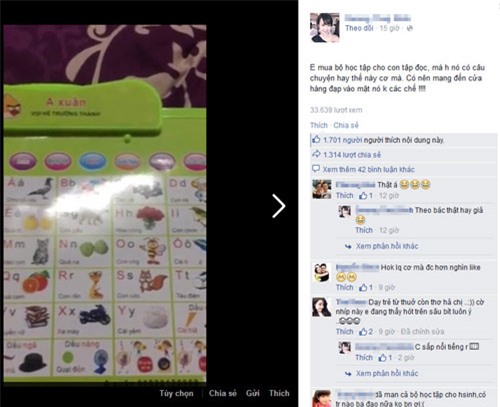Click like count thumb on 'Thật á' comment
The width and height of the screenshot is (500, 407).
coord(363,195)
